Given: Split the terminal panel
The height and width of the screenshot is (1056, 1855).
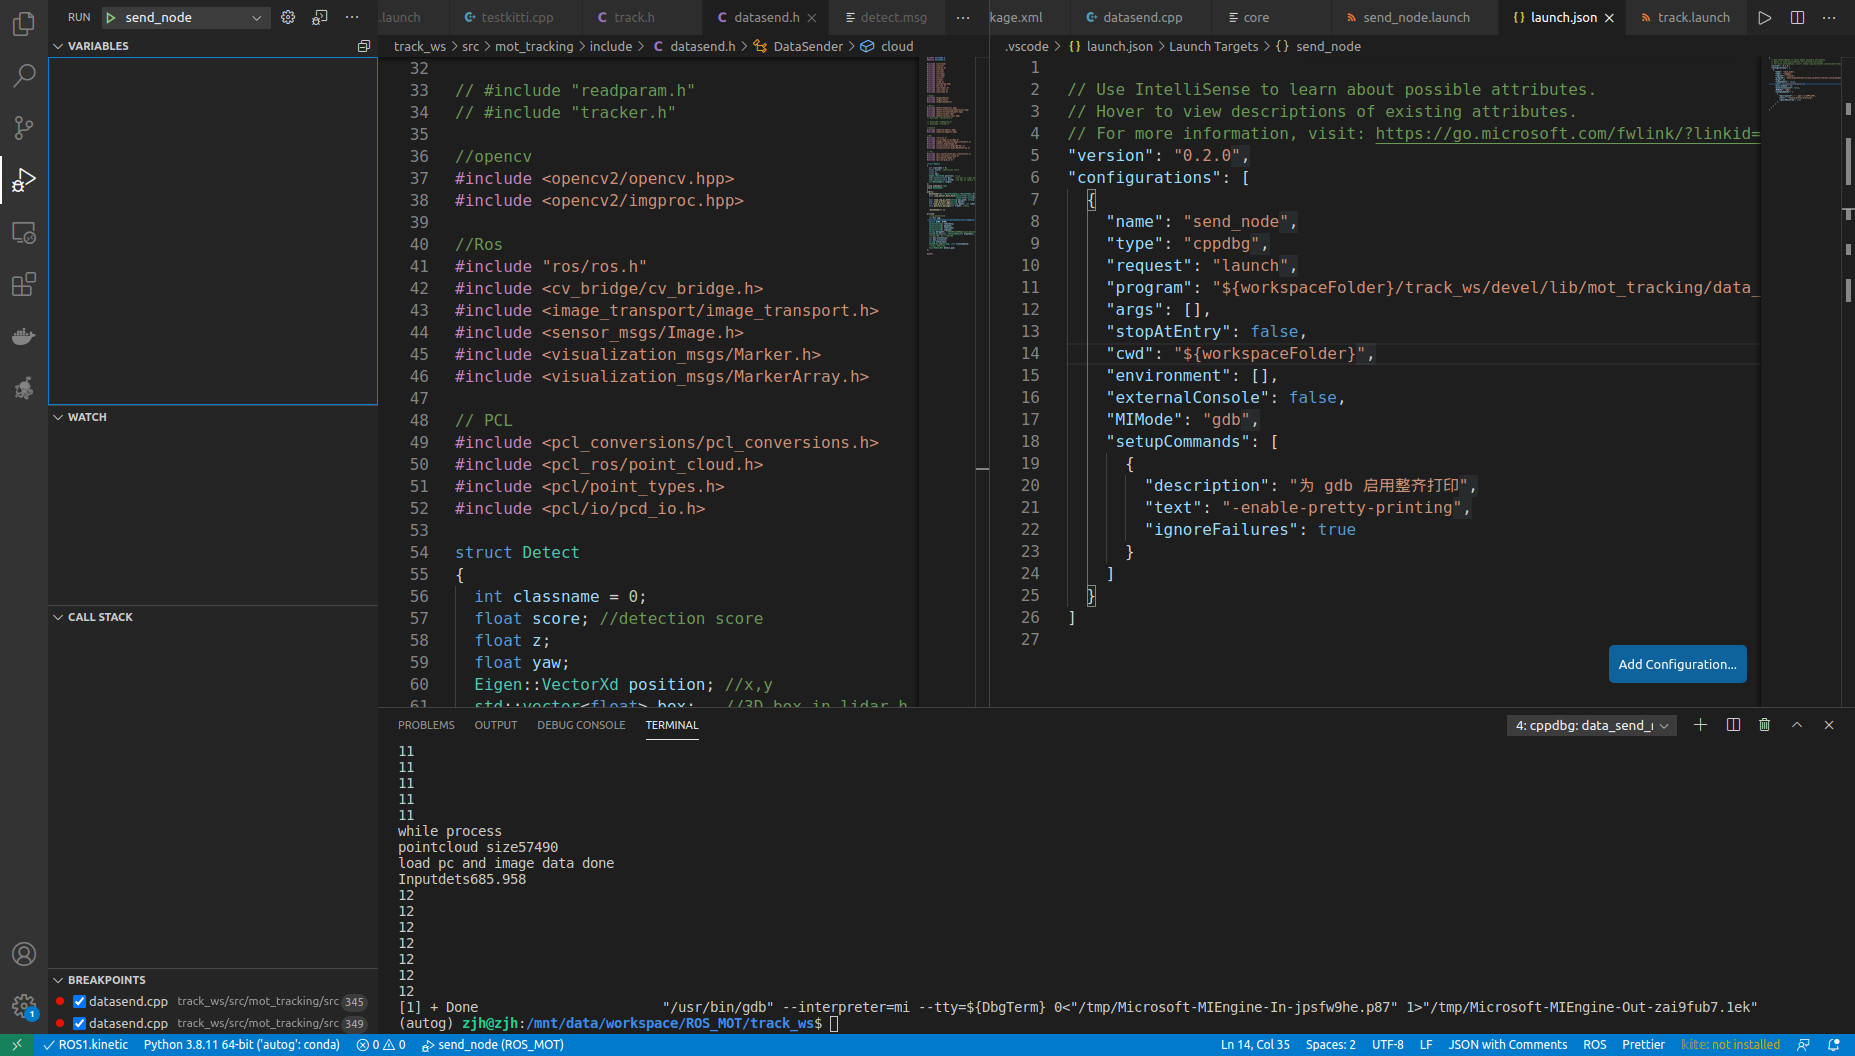Looking at the screenshot, I should [1733, 725].
